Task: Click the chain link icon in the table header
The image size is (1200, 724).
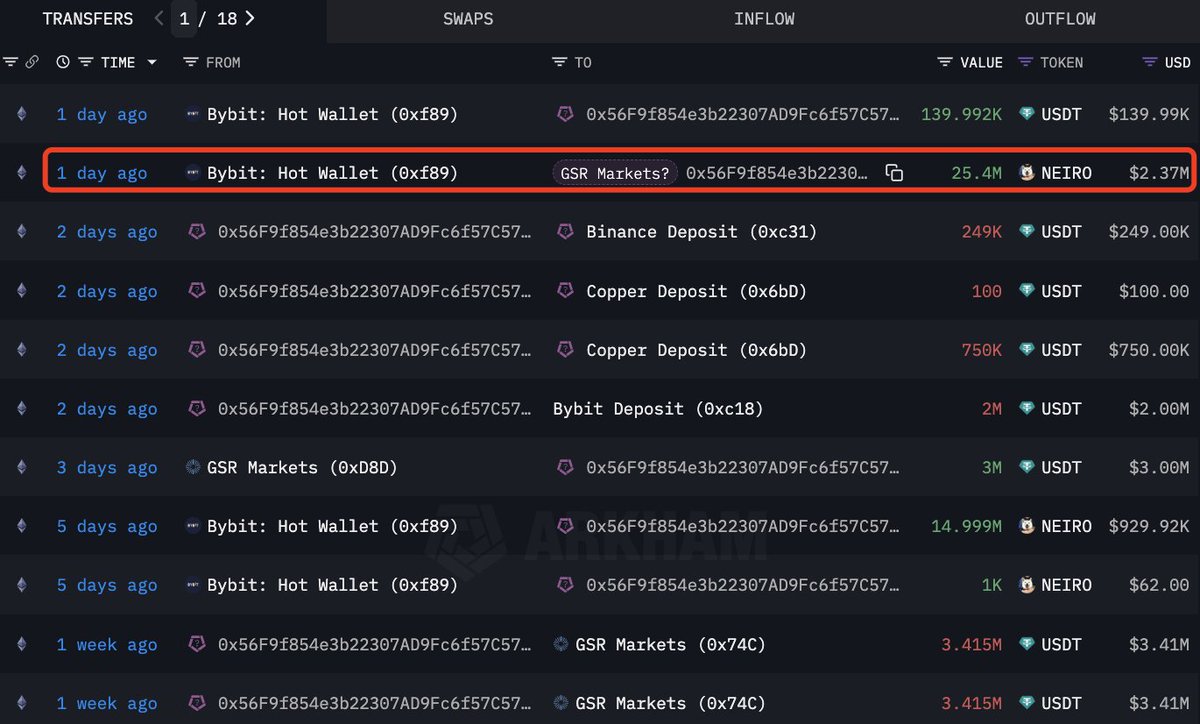Action: tap(32, 62)
